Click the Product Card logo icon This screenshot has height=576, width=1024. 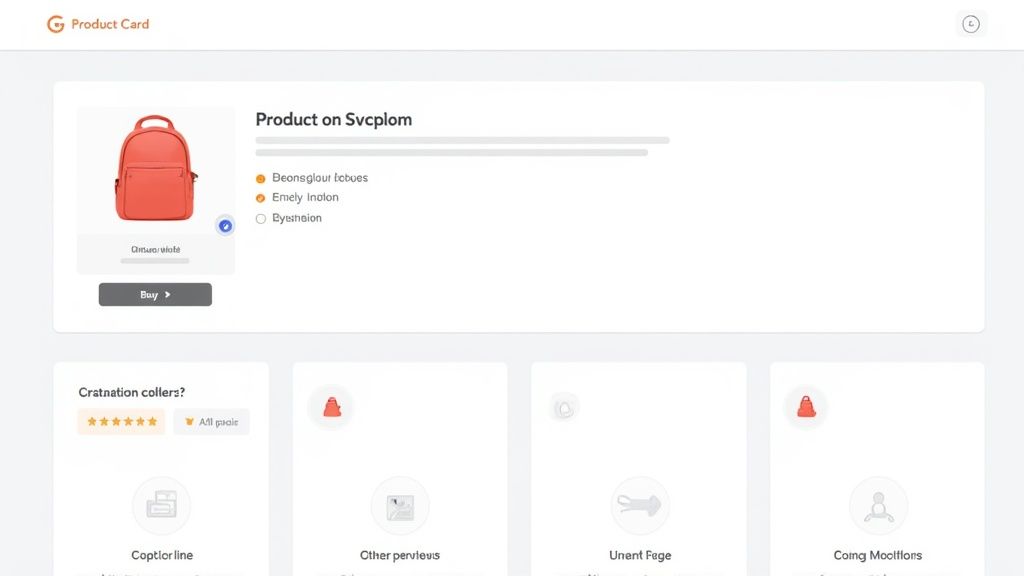[57, 23]
